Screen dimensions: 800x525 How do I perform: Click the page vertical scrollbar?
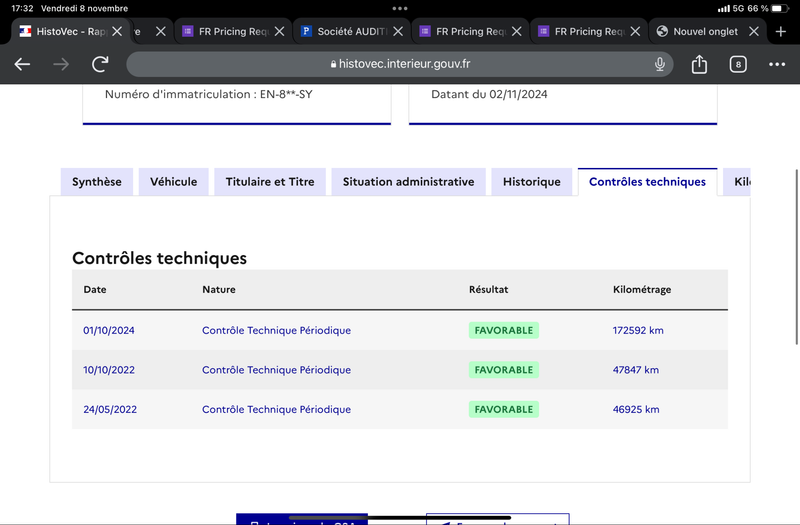796,257
